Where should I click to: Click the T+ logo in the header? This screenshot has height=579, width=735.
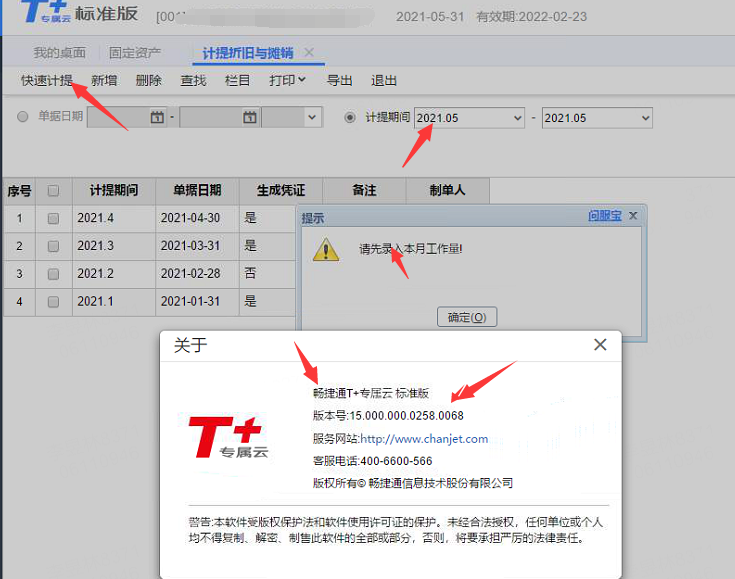coord(45,12)
